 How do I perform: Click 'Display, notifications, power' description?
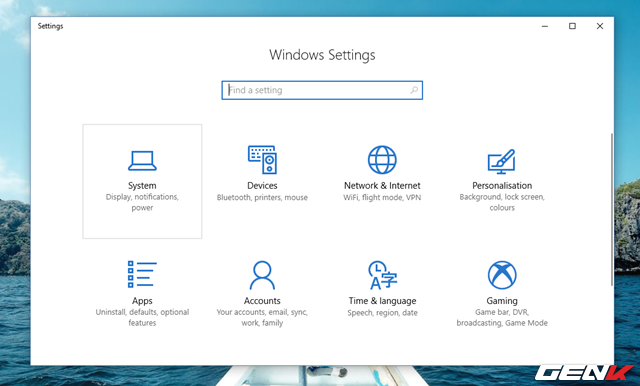pyautogui.click(x=142, y=202)
